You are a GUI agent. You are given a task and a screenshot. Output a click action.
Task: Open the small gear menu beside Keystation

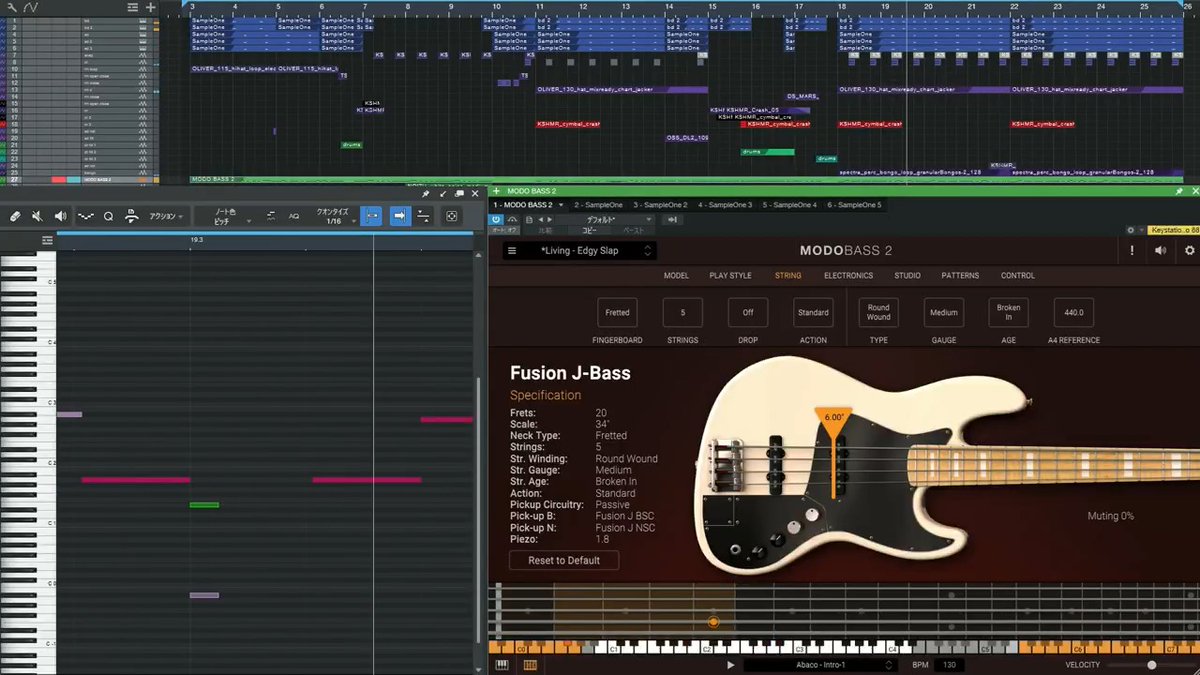1131,230
